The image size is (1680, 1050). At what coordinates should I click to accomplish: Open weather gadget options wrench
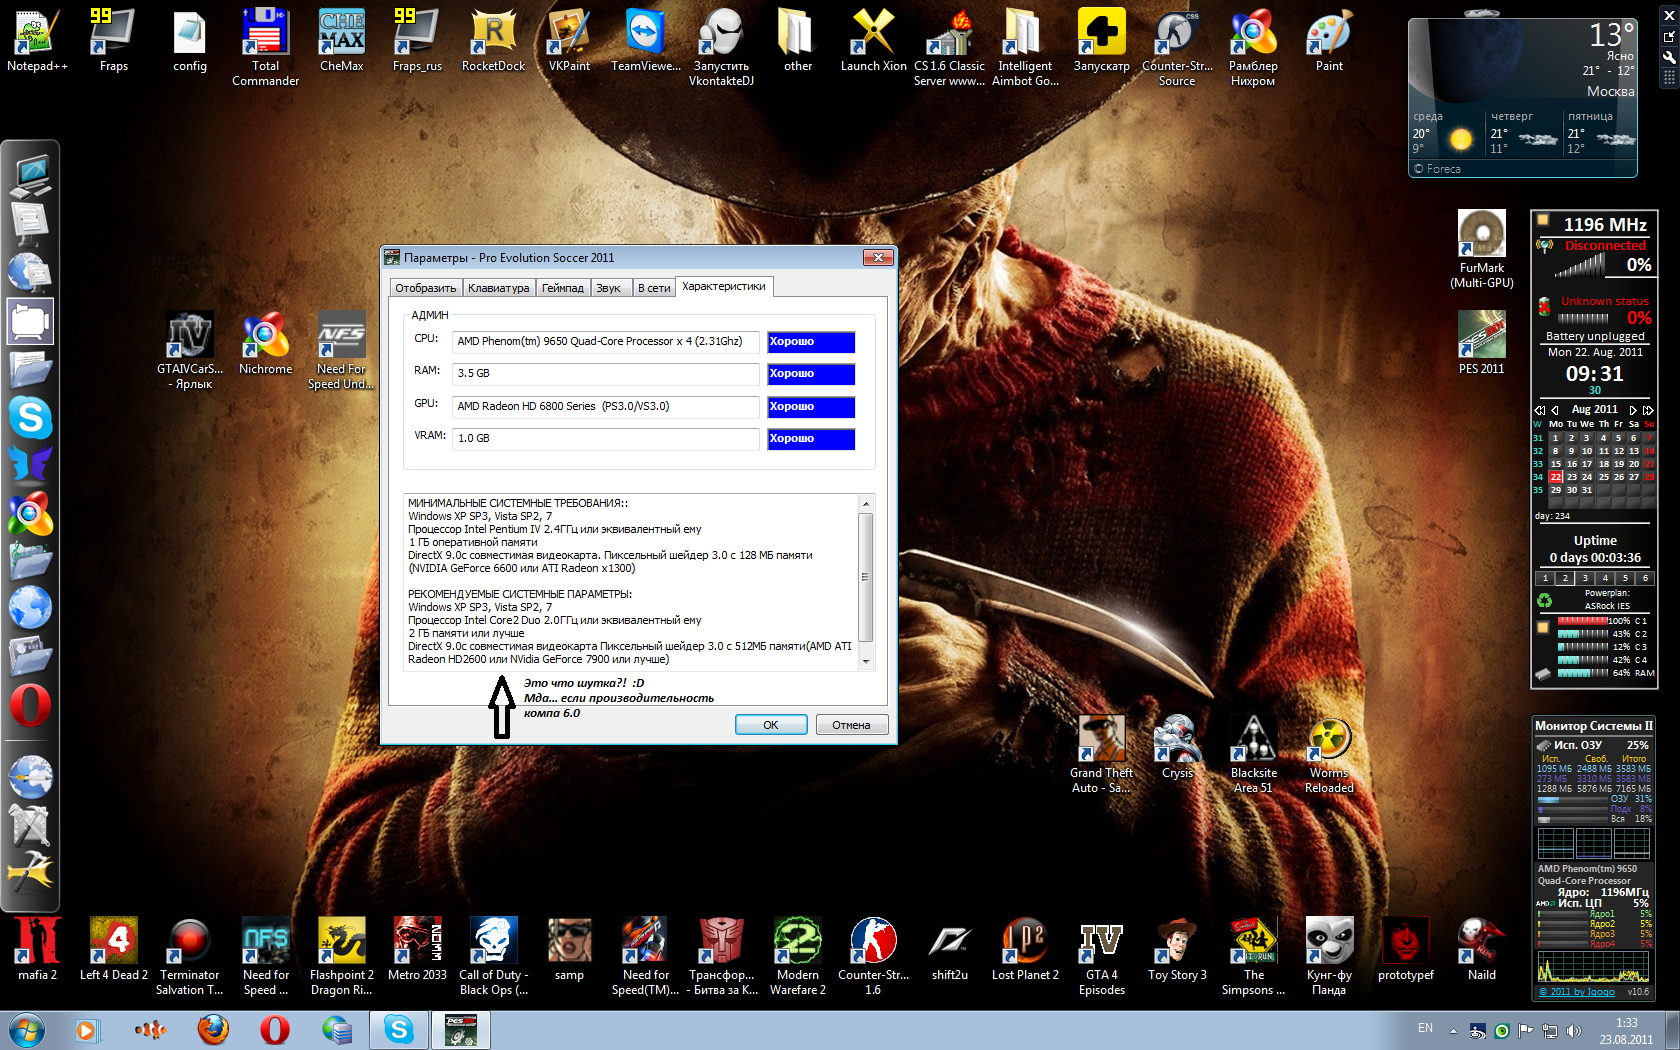1669,57
